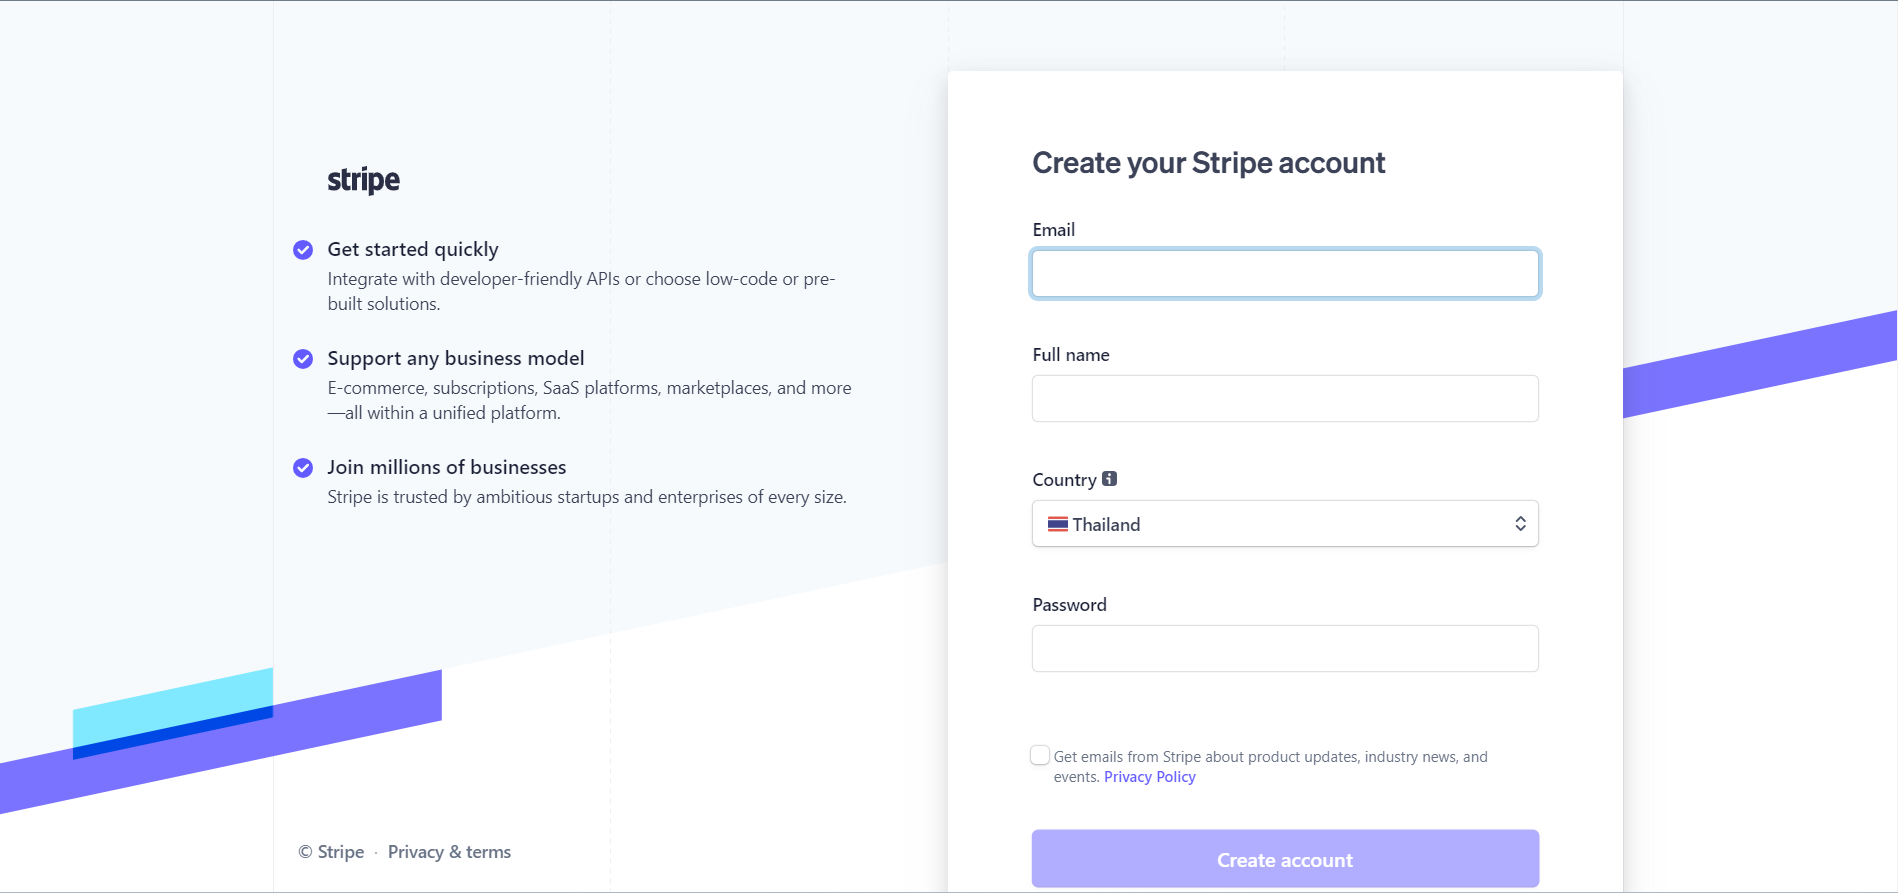This screenshot has height=893, width=1898.
Task: Follow the Privacy & terms footer link
Action: [x=449, y=852]
